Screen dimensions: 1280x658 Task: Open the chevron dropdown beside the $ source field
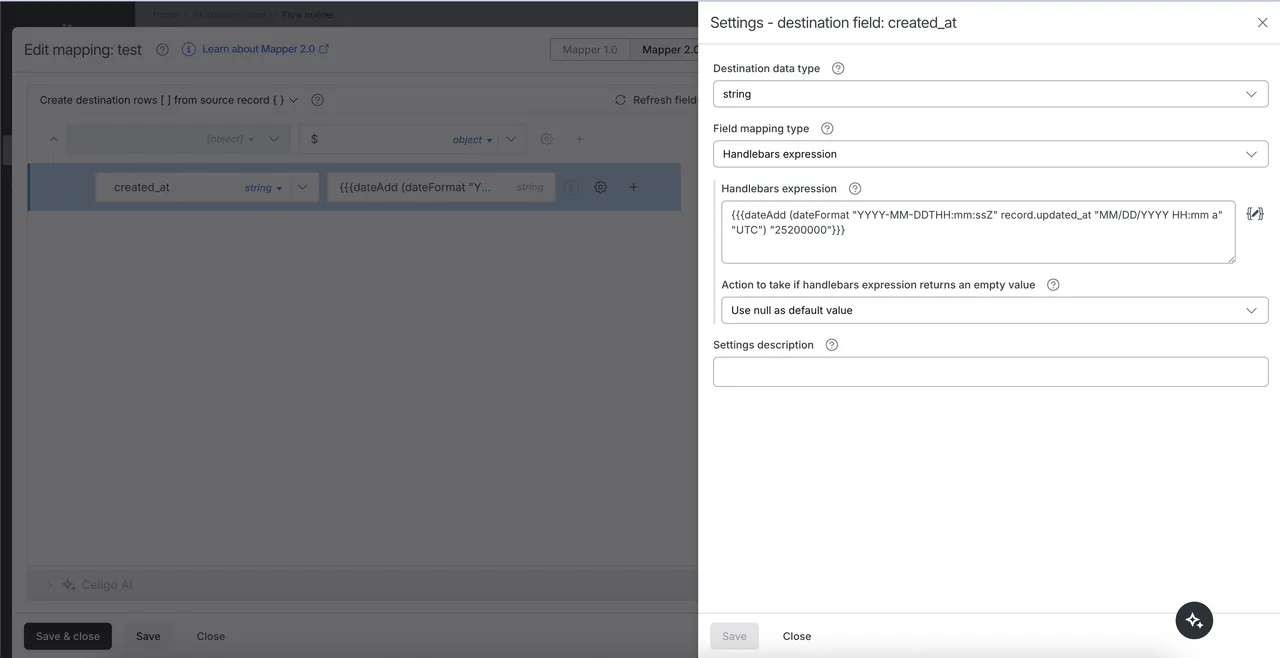pos(511,140)
